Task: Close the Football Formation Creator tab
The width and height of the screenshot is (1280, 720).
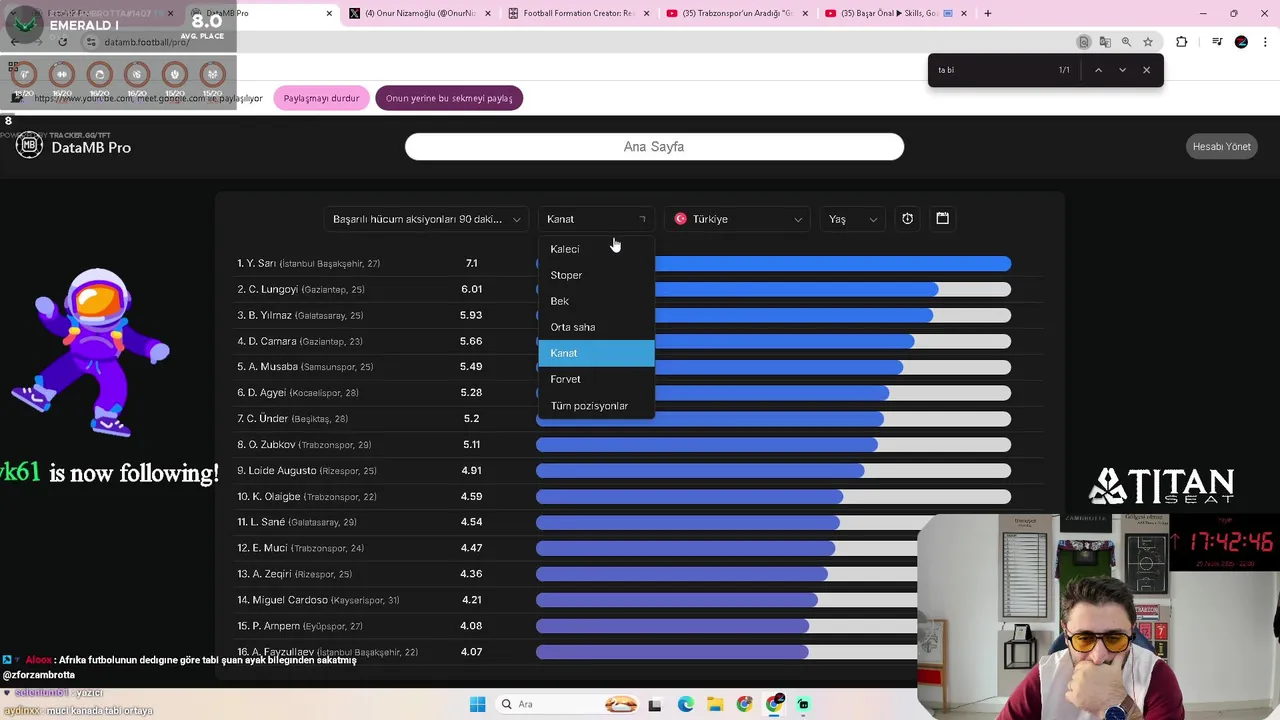Action: (x=647, y=13)
